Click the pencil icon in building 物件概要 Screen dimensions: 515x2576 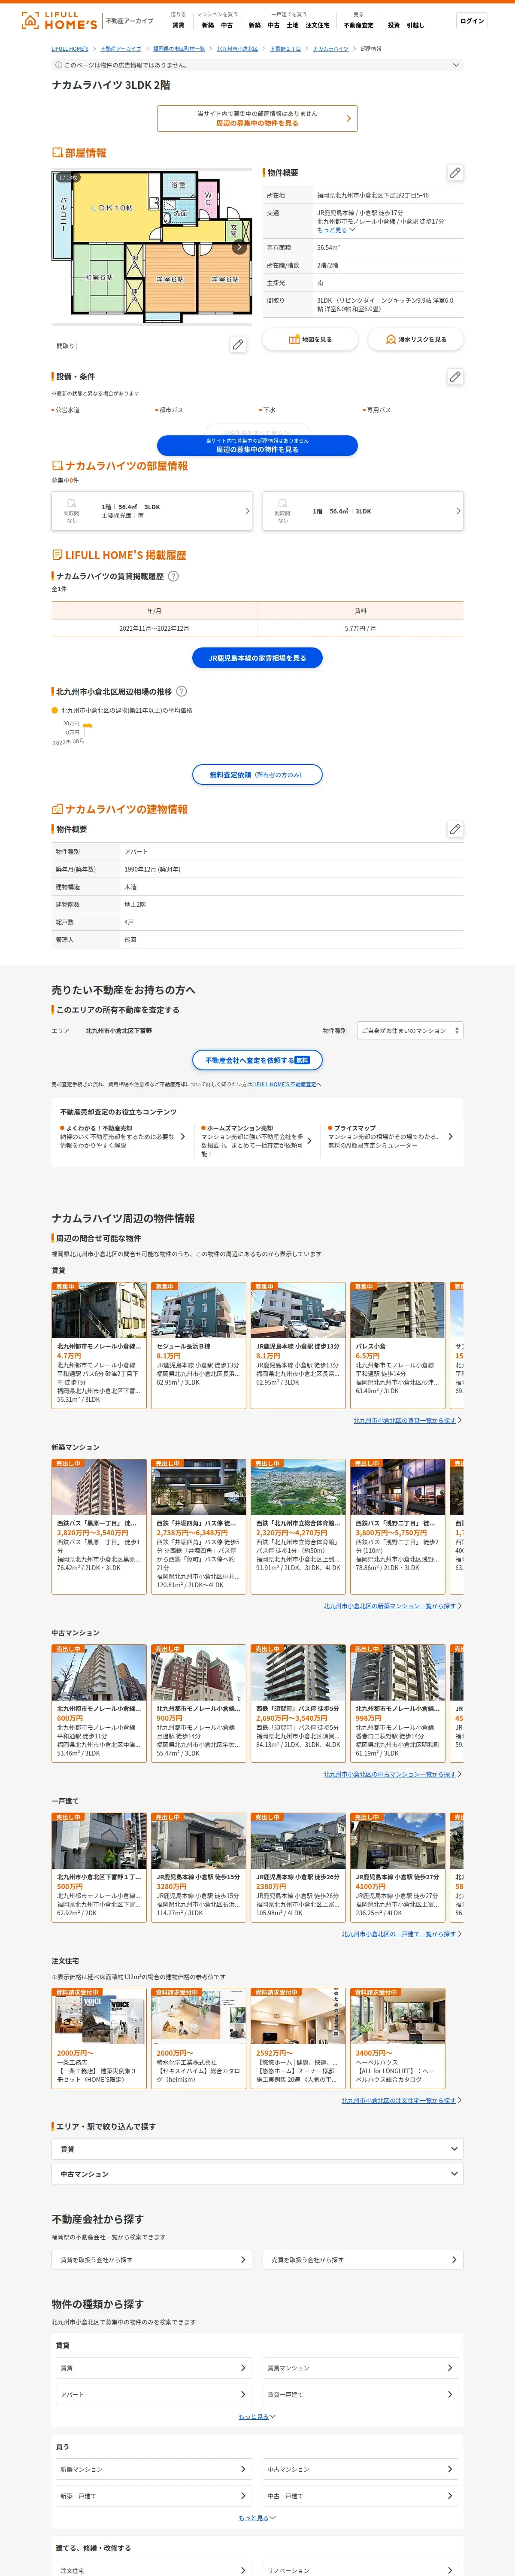pos(455,829)
